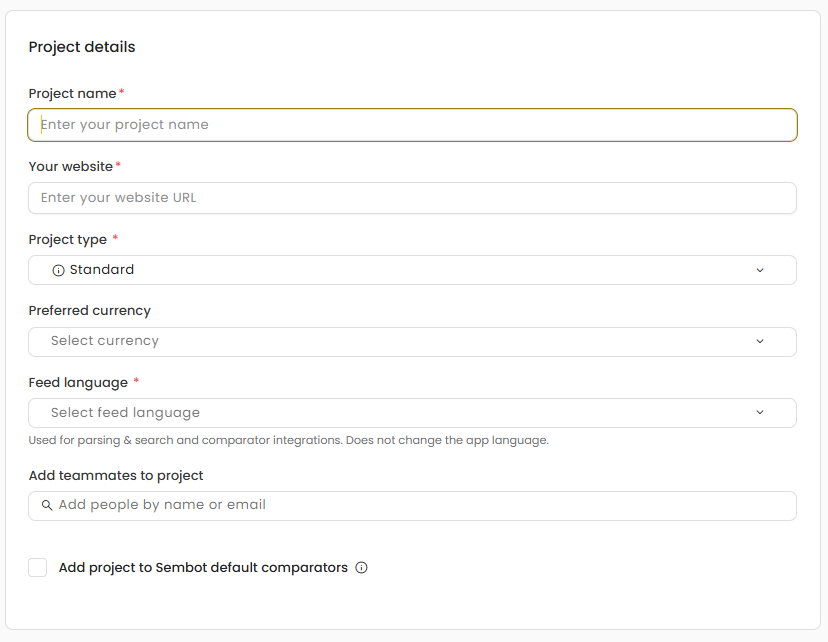Click the chevron arrow in Feed language field
This screenshot has height=642, width=828.
tap(760, 413)
